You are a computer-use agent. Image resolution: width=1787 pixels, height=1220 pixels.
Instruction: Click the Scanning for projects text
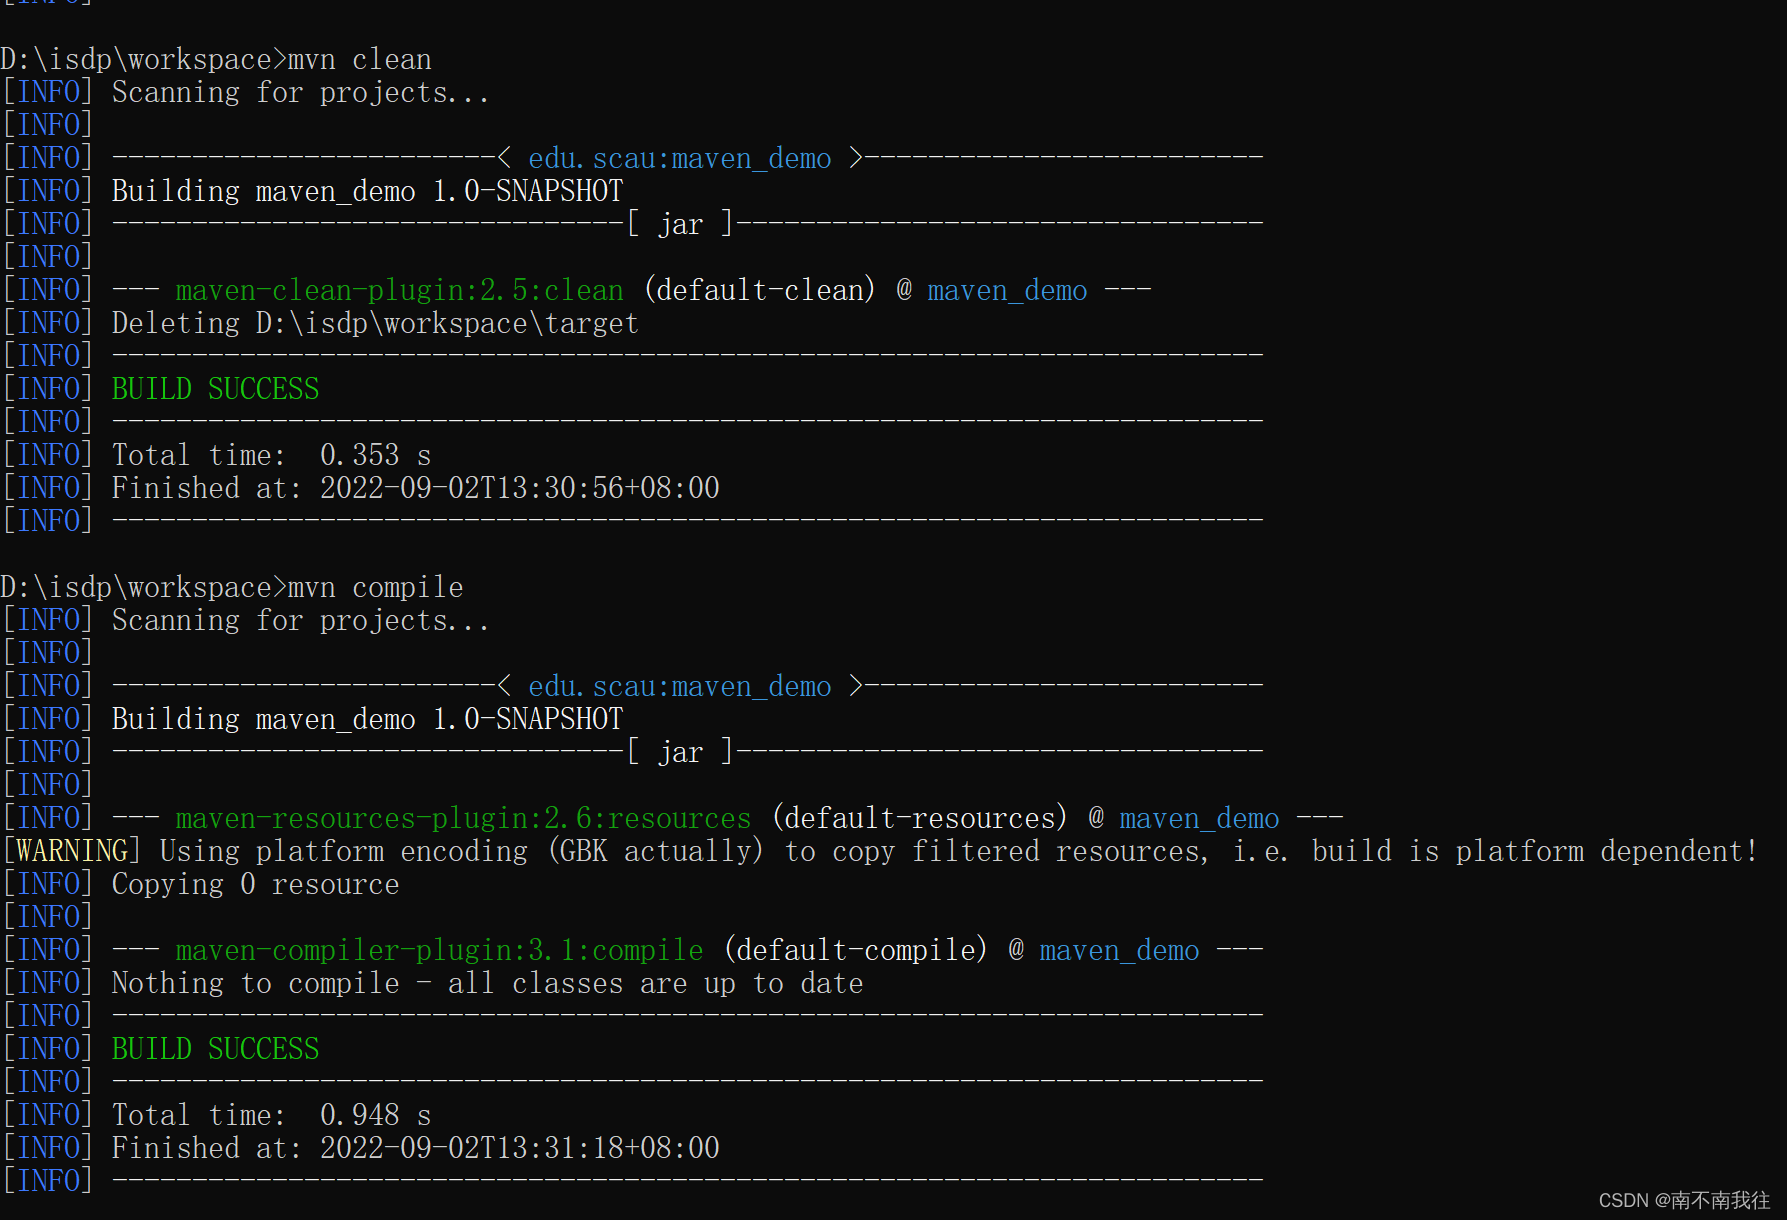pos(300,91)
